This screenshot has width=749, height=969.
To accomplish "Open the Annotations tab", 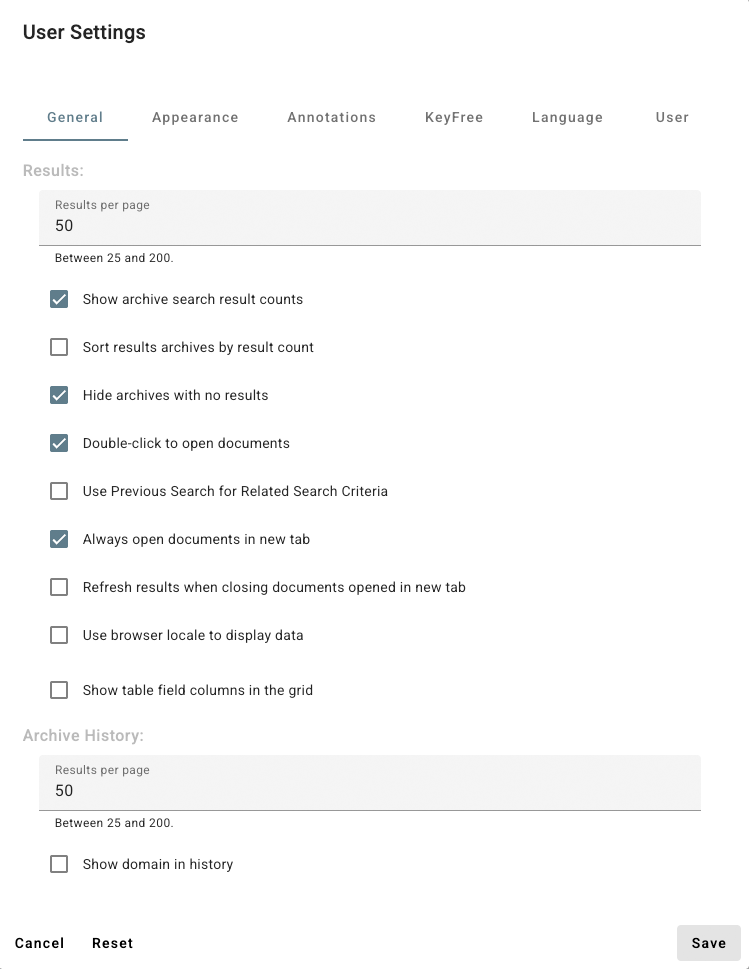I will coord(331,117).
